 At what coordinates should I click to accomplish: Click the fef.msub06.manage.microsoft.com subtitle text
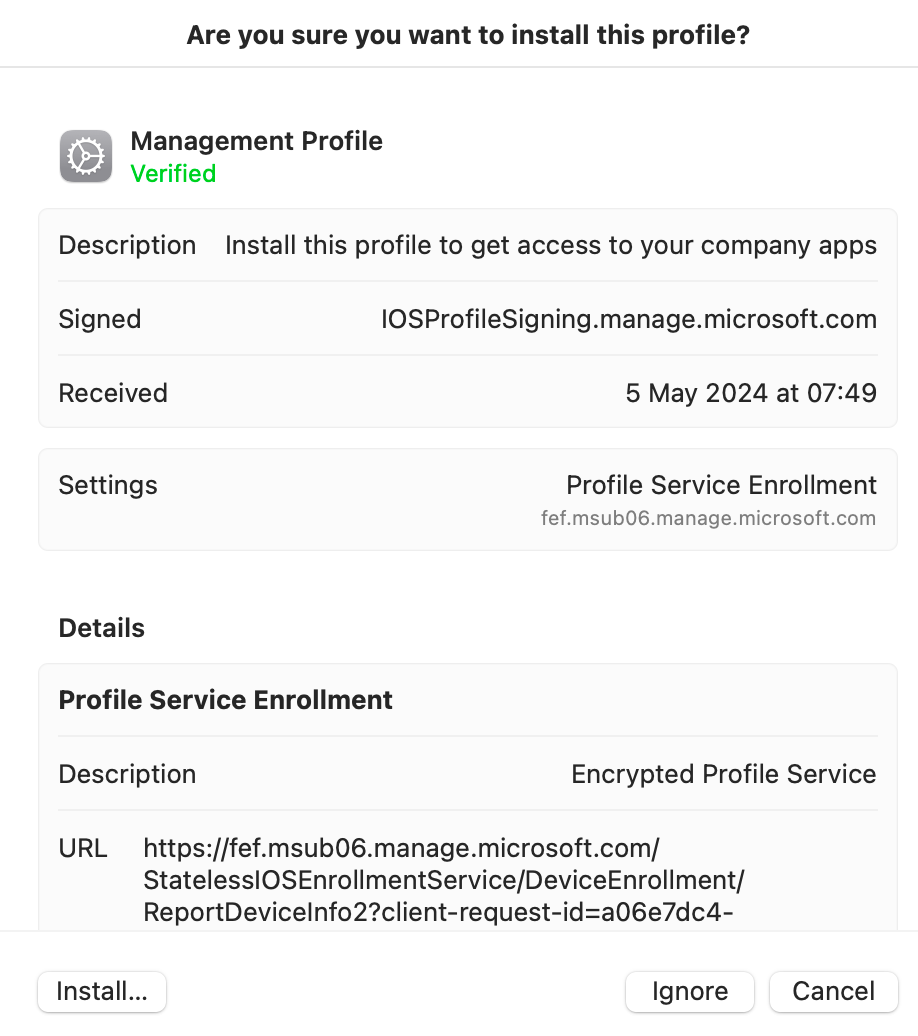(x=708, y=518)
